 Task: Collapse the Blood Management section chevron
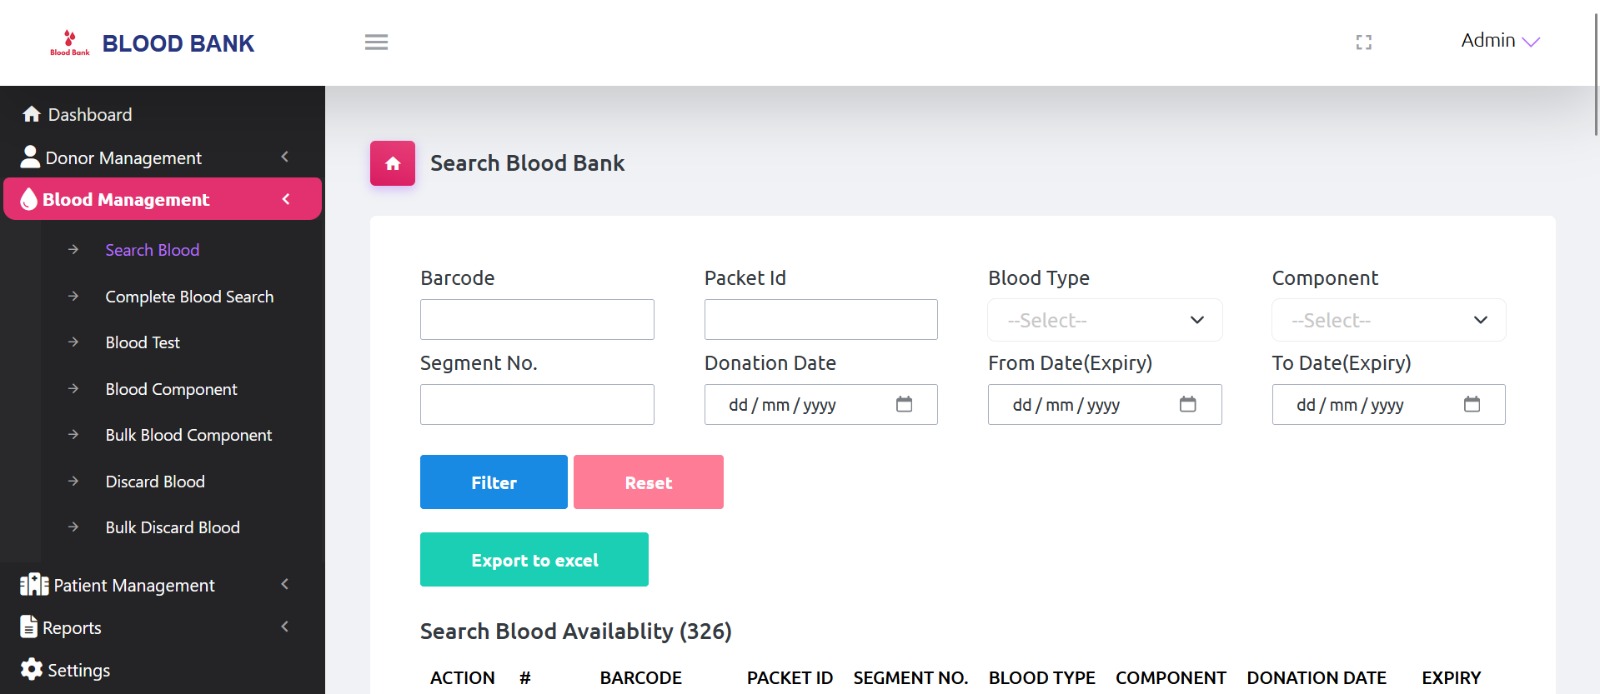(x=284, y=199)
